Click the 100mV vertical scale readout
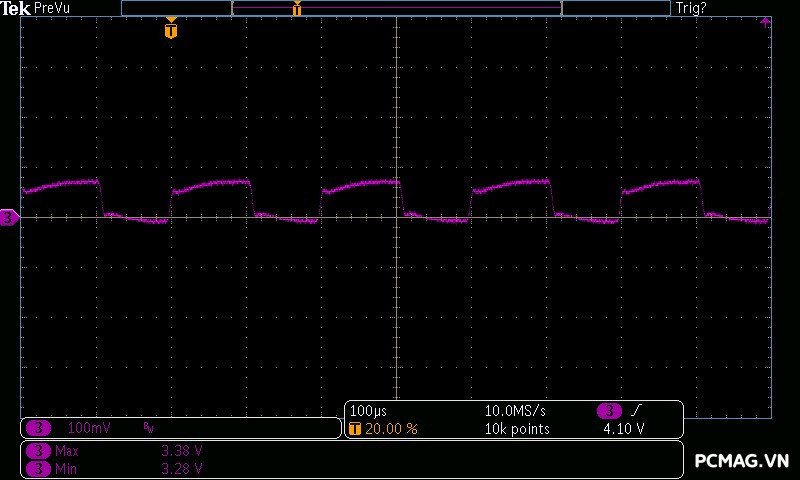The image size is (800, 480). pos(88,428)
